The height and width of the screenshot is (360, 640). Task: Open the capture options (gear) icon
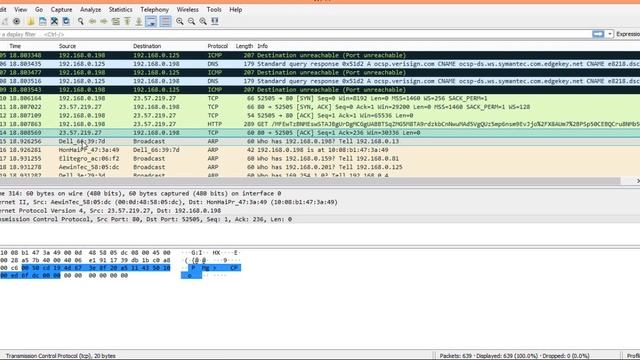(16, 21)
